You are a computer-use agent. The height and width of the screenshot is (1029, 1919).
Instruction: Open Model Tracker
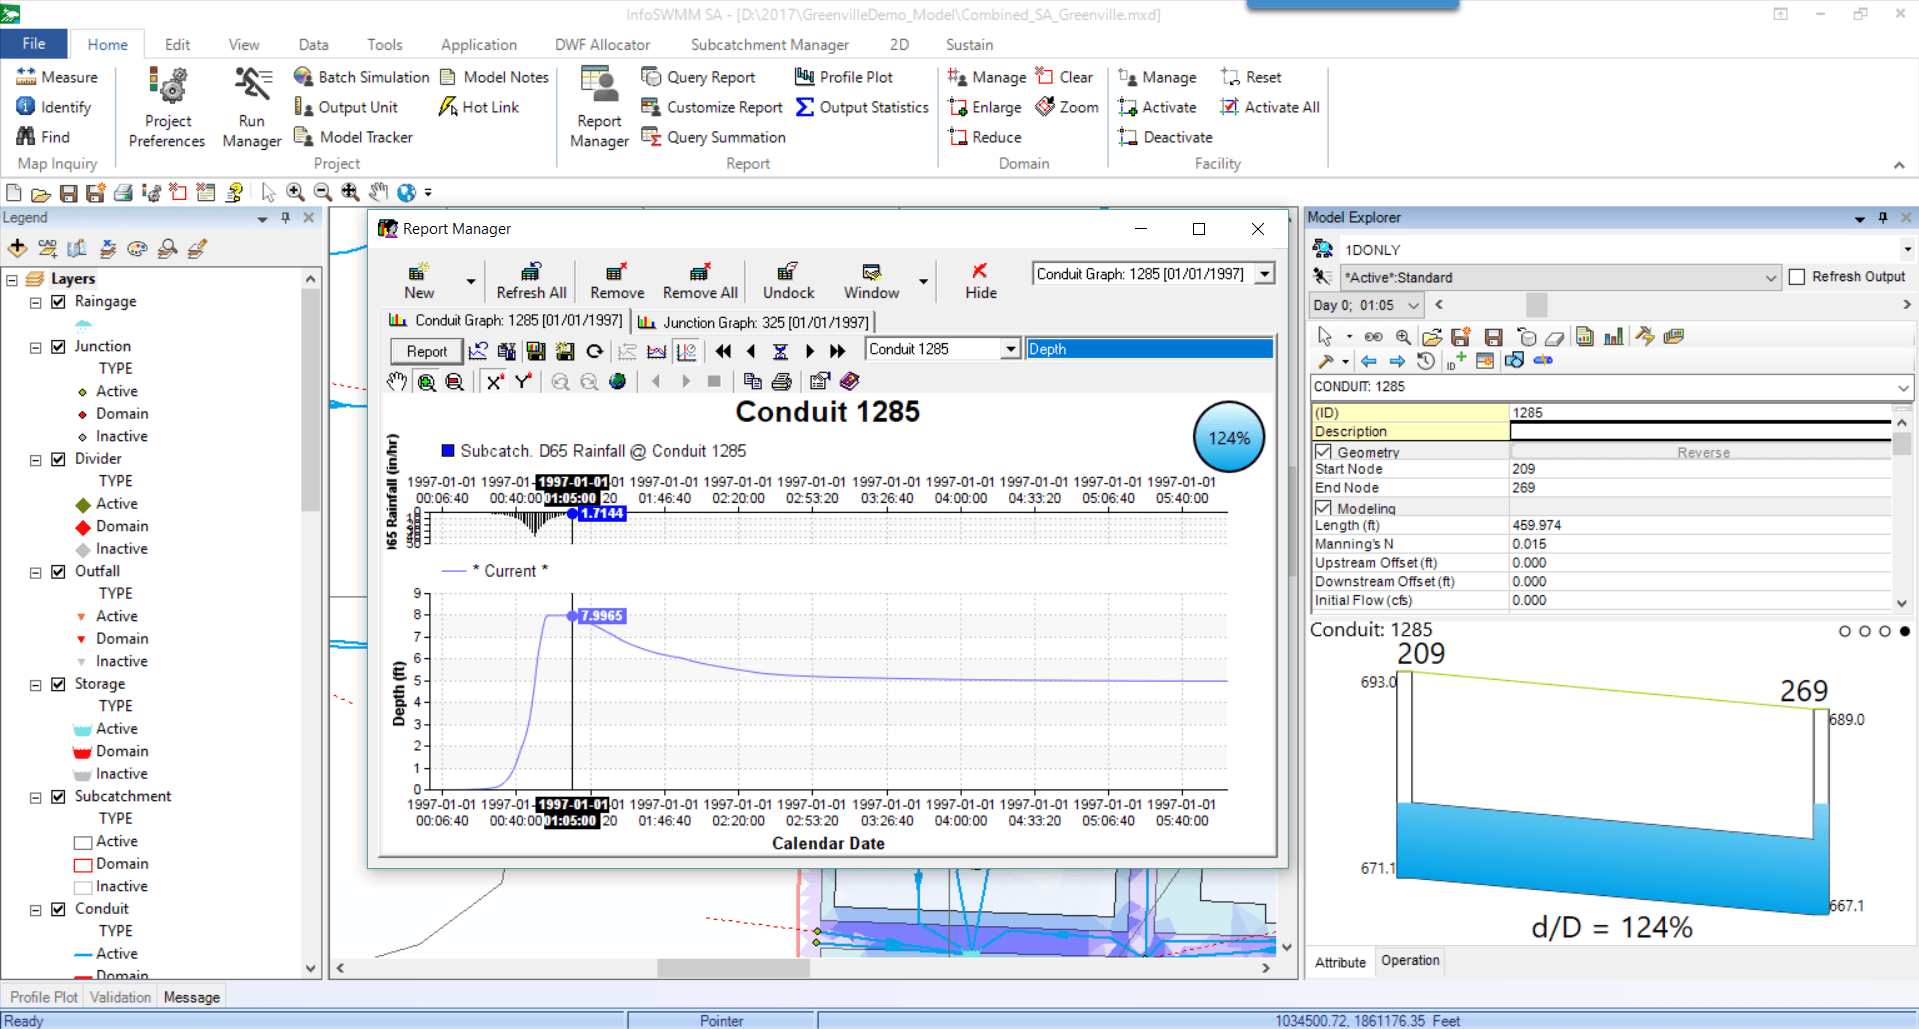(x=353, y=137)
